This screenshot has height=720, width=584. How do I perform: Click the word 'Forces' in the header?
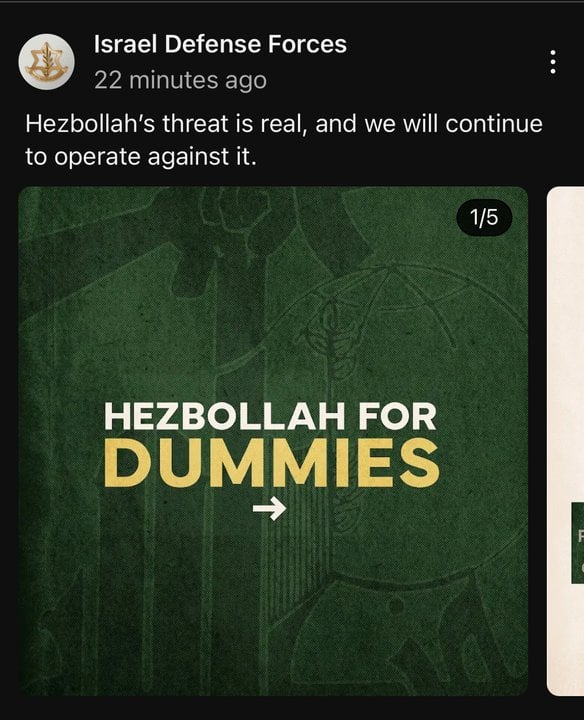click(307, 45)
